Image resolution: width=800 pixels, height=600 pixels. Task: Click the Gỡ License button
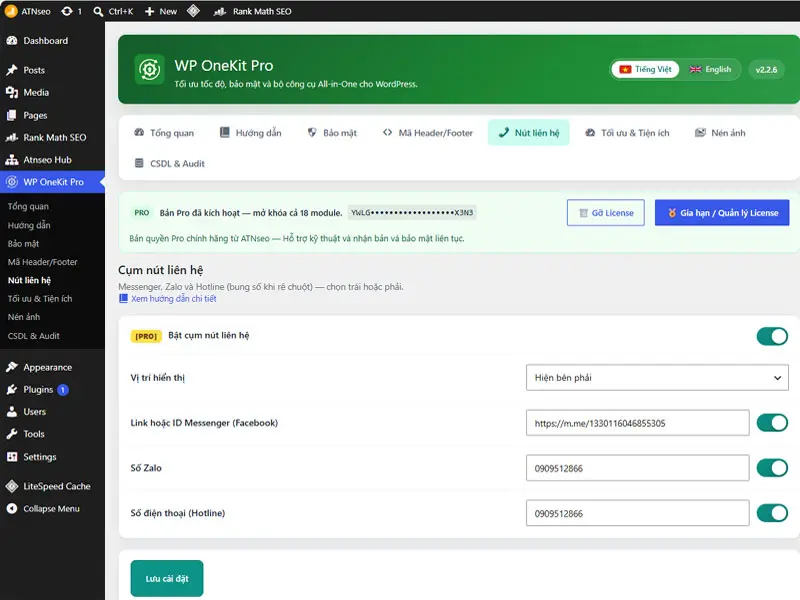click(x=606, y=213)
